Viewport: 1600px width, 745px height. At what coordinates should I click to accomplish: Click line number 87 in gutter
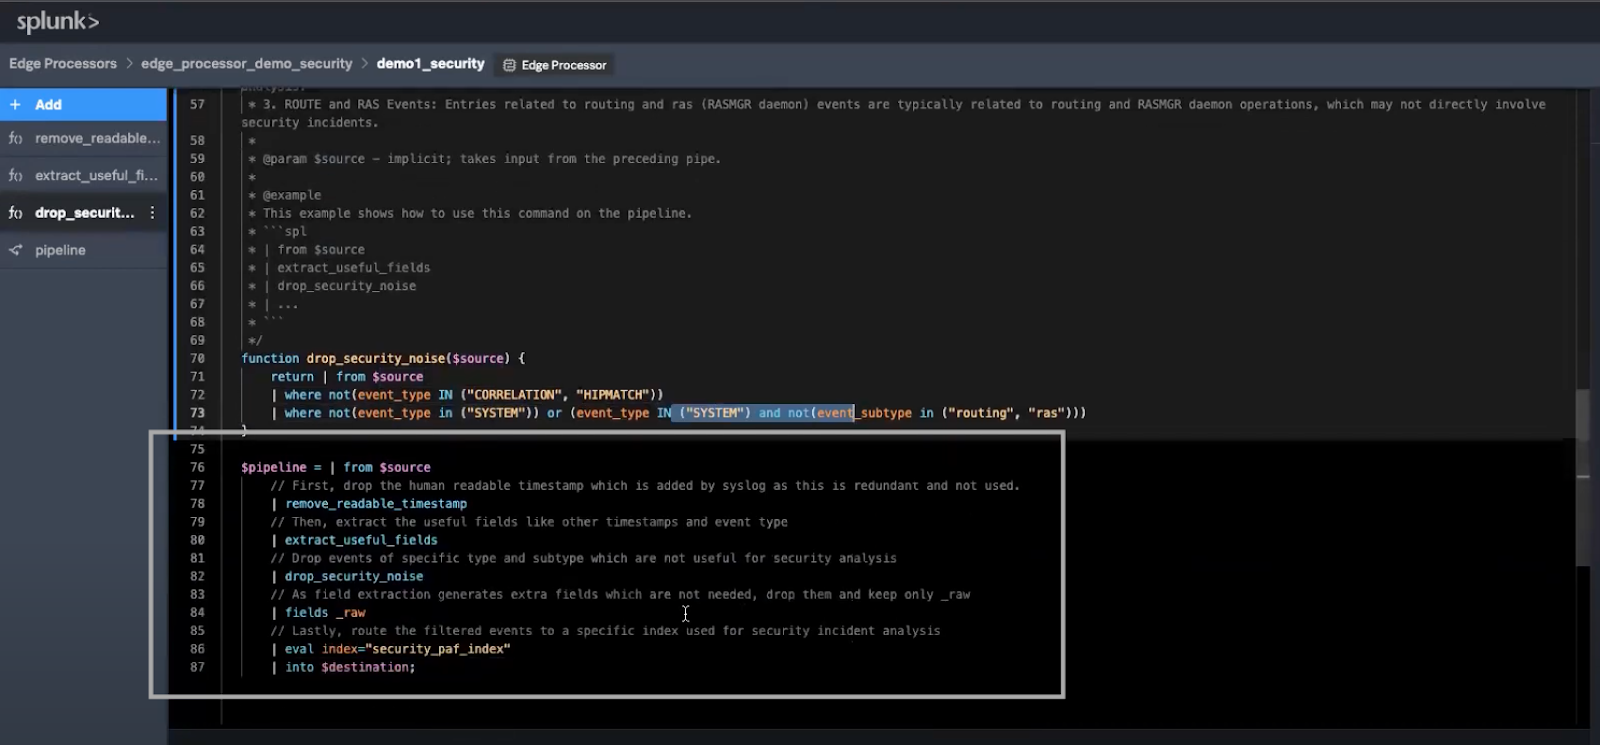[197, 667]
